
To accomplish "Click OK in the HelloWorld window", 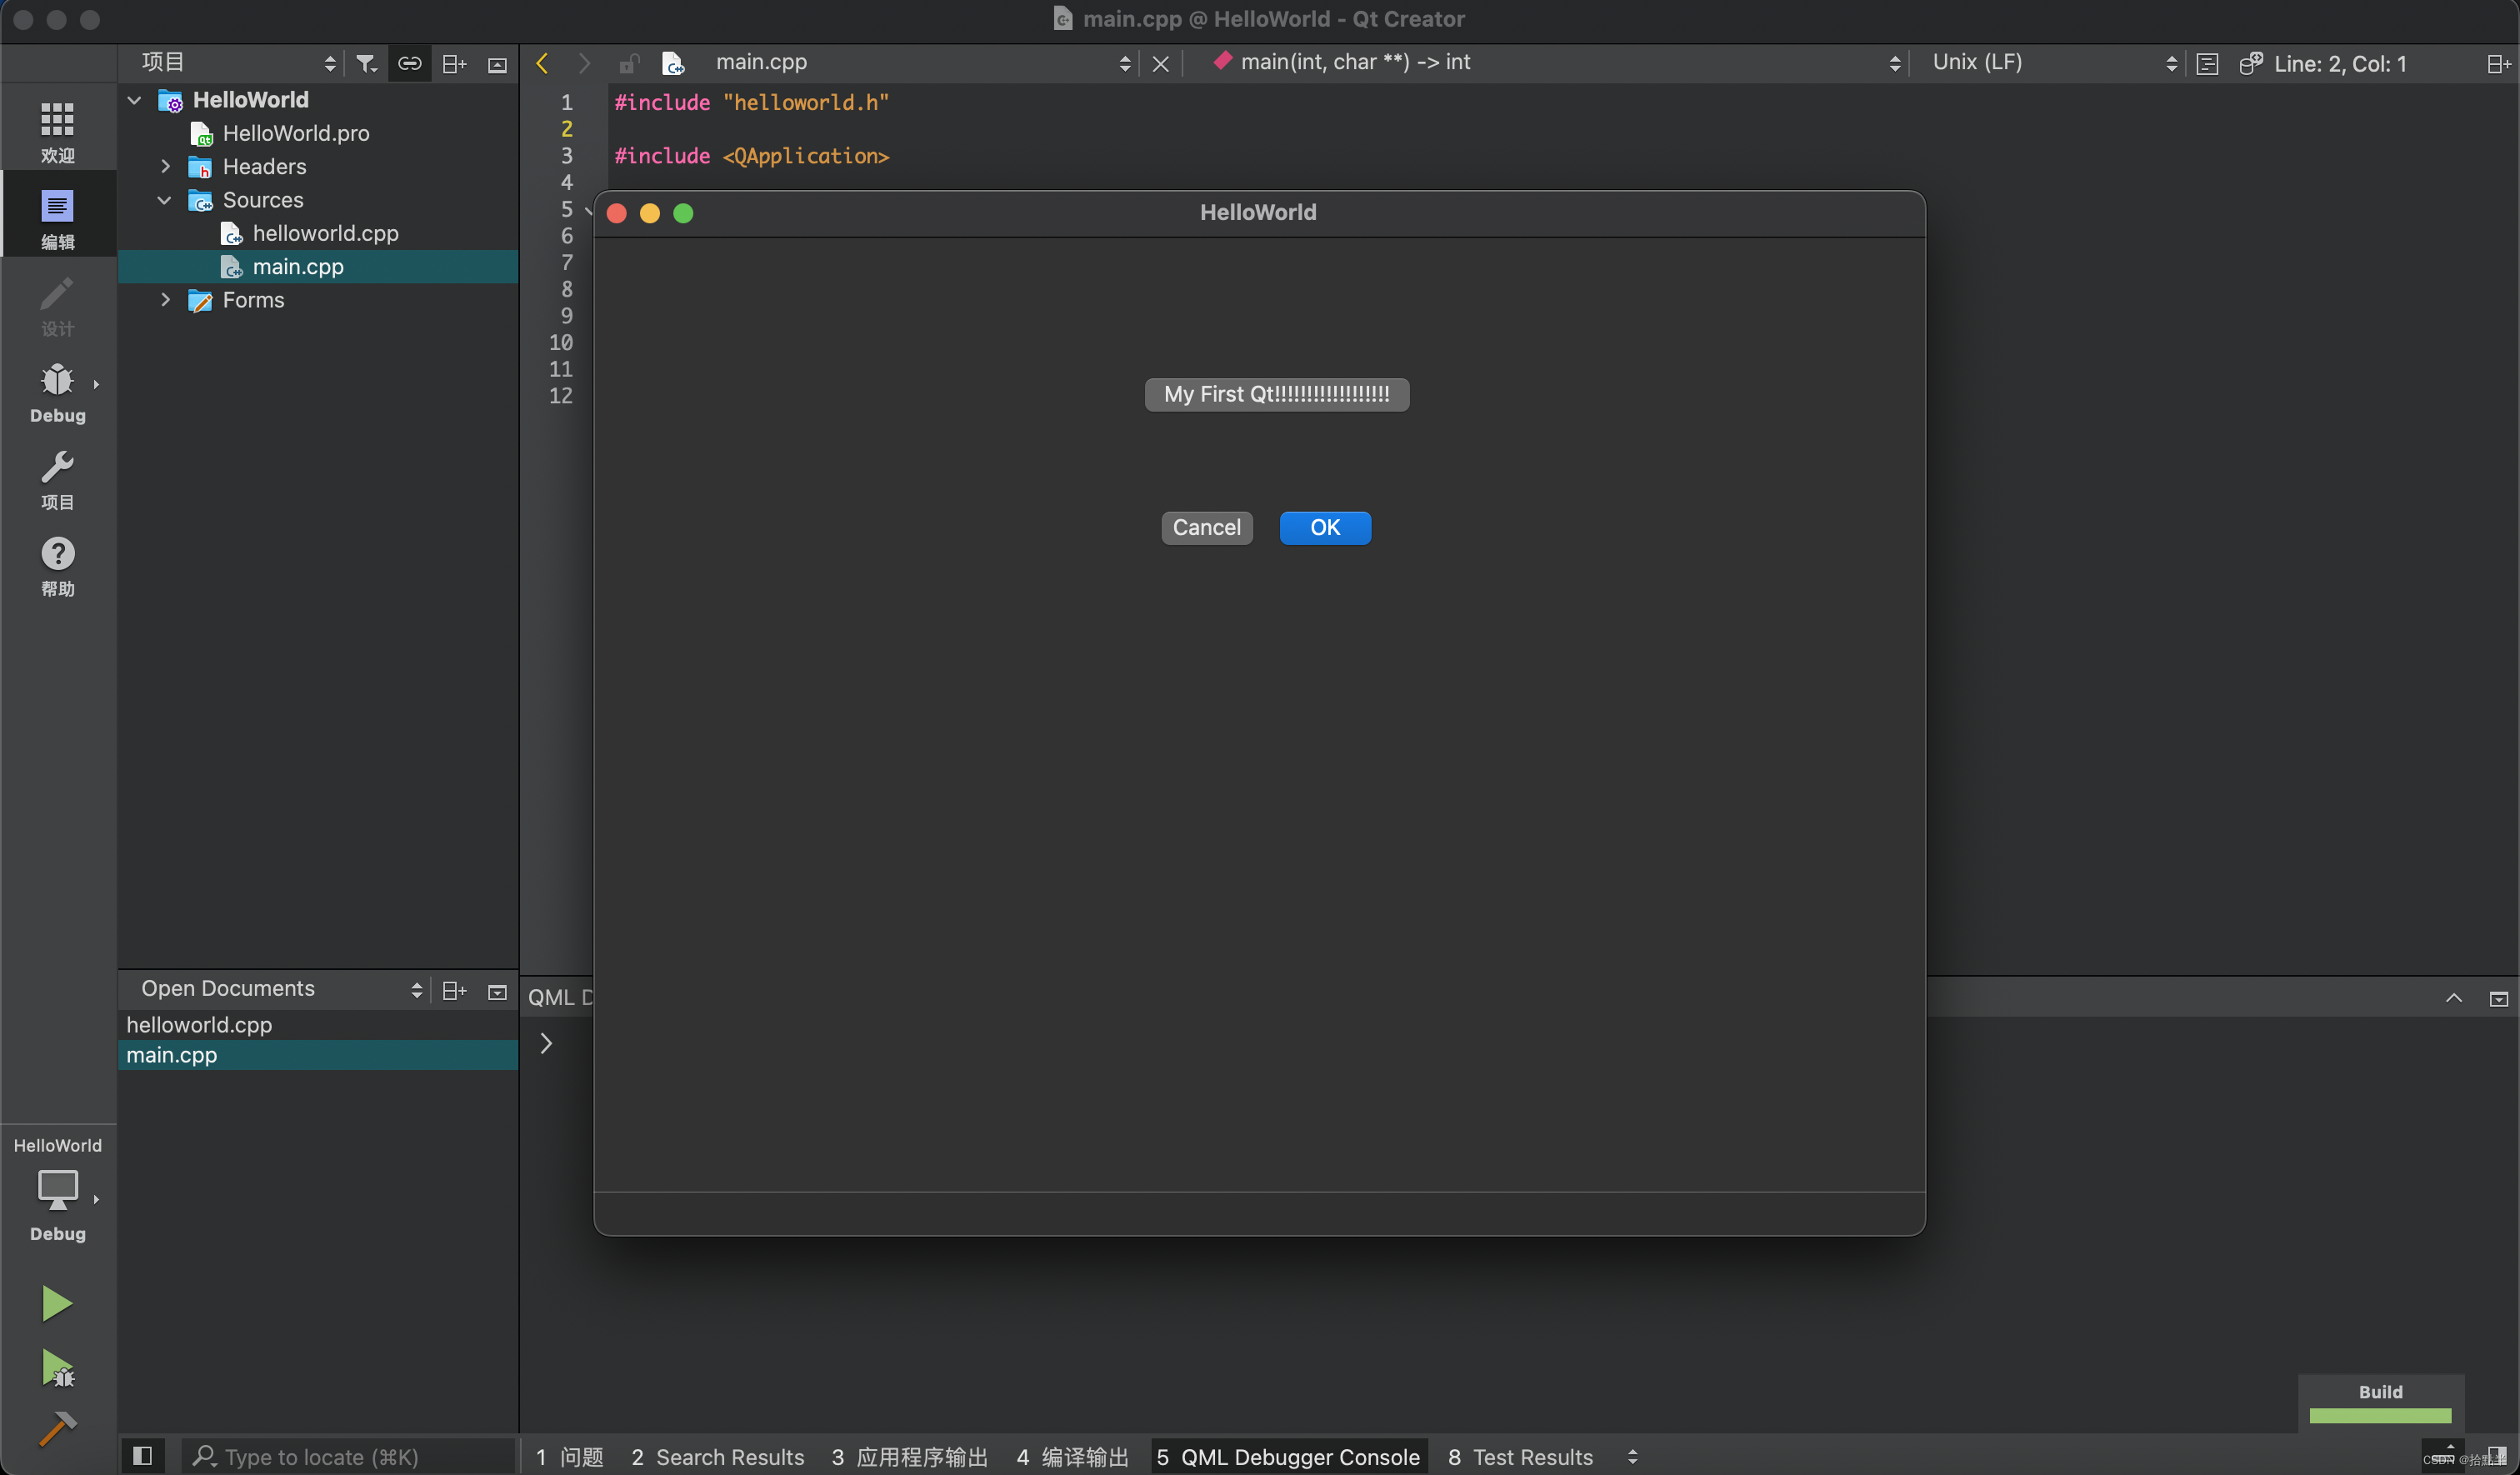I will [x=1325, y=527].
